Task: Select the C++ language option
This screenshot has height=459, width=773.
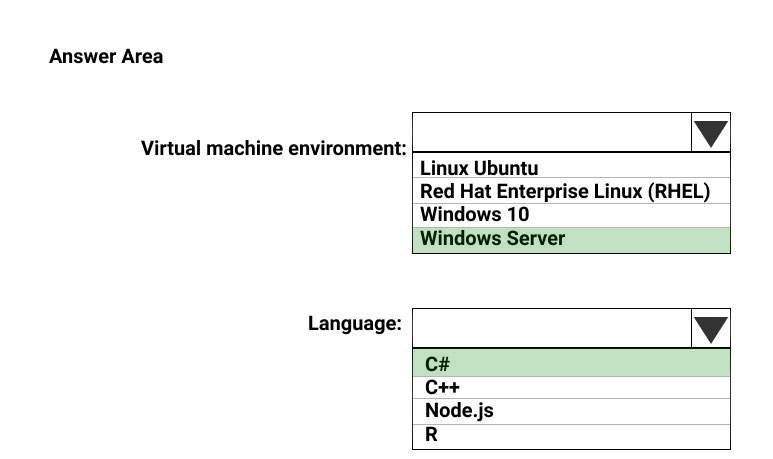Action: tap(571, 388)
